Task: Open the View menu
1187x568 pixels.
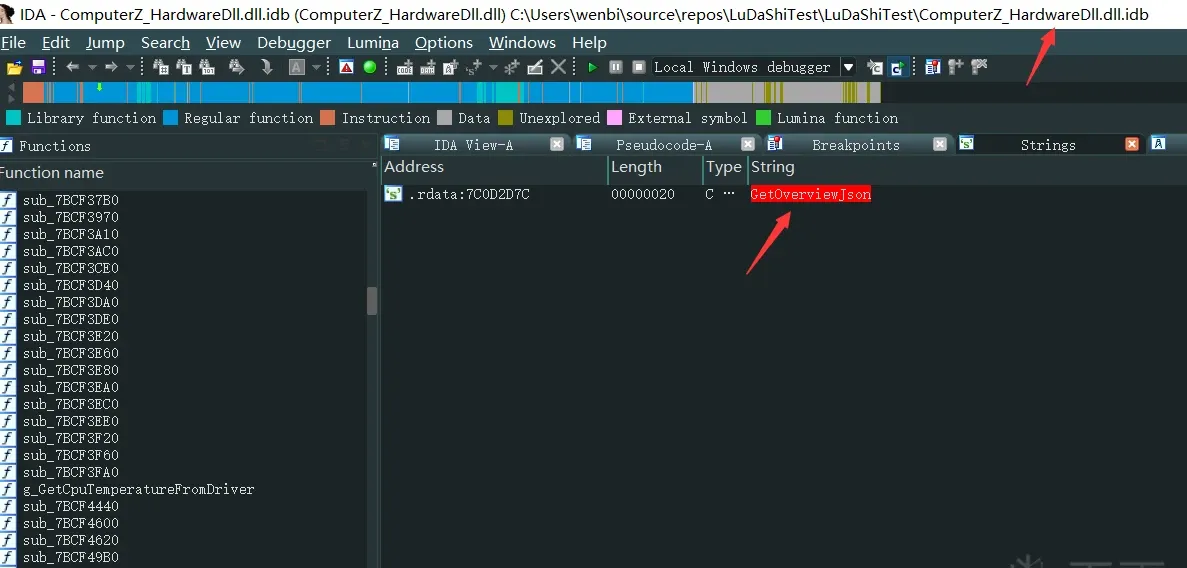Action: pos(223,43)
